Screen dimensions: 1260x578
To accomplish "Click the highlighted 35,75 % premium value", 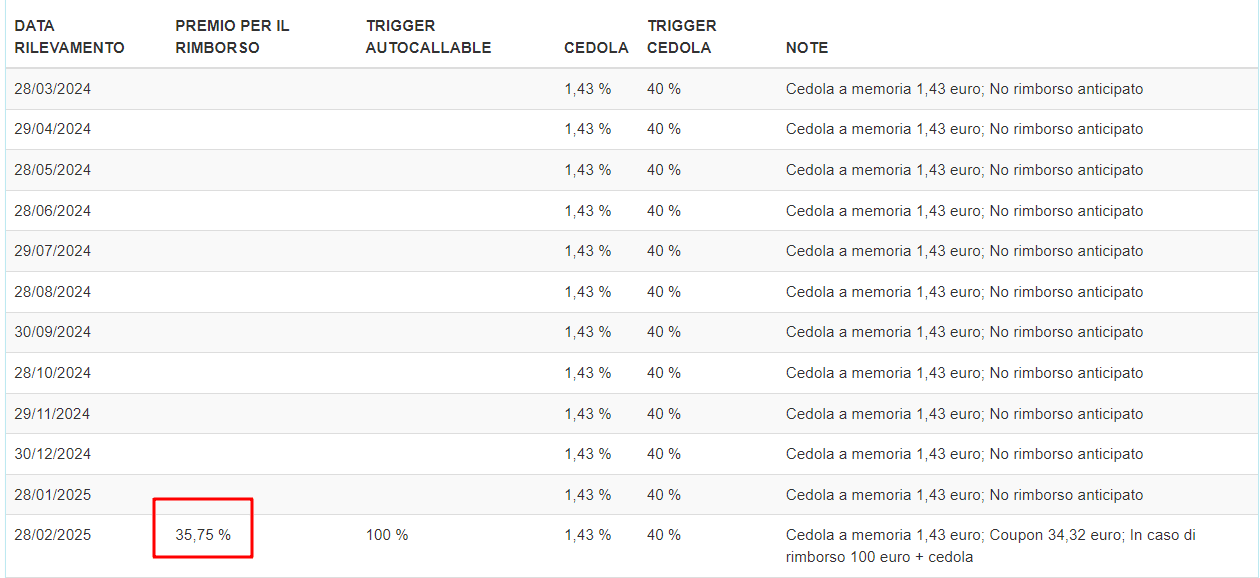I will pyautogui.click(x=203, y=535).
